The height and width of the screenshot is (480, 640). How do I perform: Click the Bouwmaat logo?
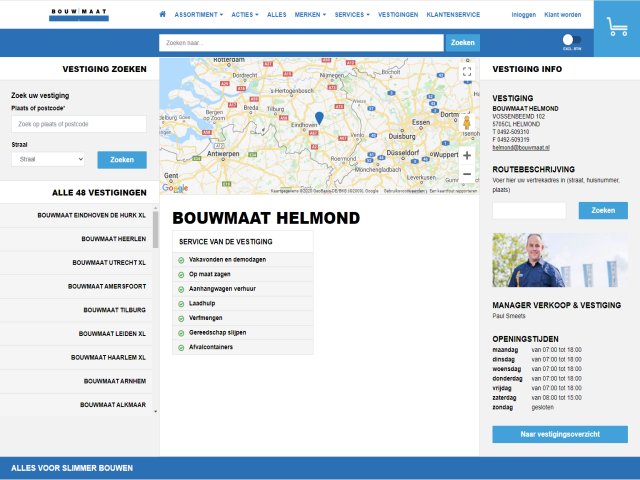[79, 15]
